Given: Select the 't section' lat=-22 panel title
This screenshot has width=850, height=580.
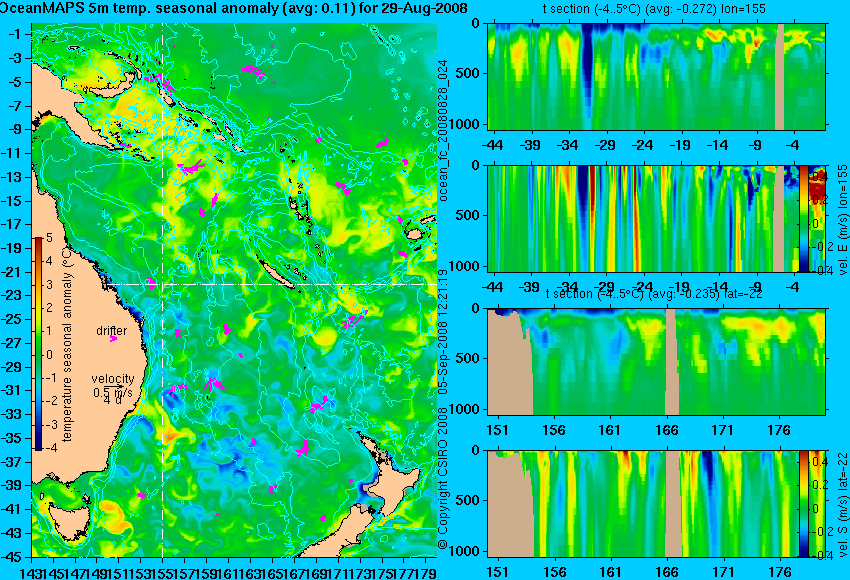Looking at the screenshot, I should (654, 294).
